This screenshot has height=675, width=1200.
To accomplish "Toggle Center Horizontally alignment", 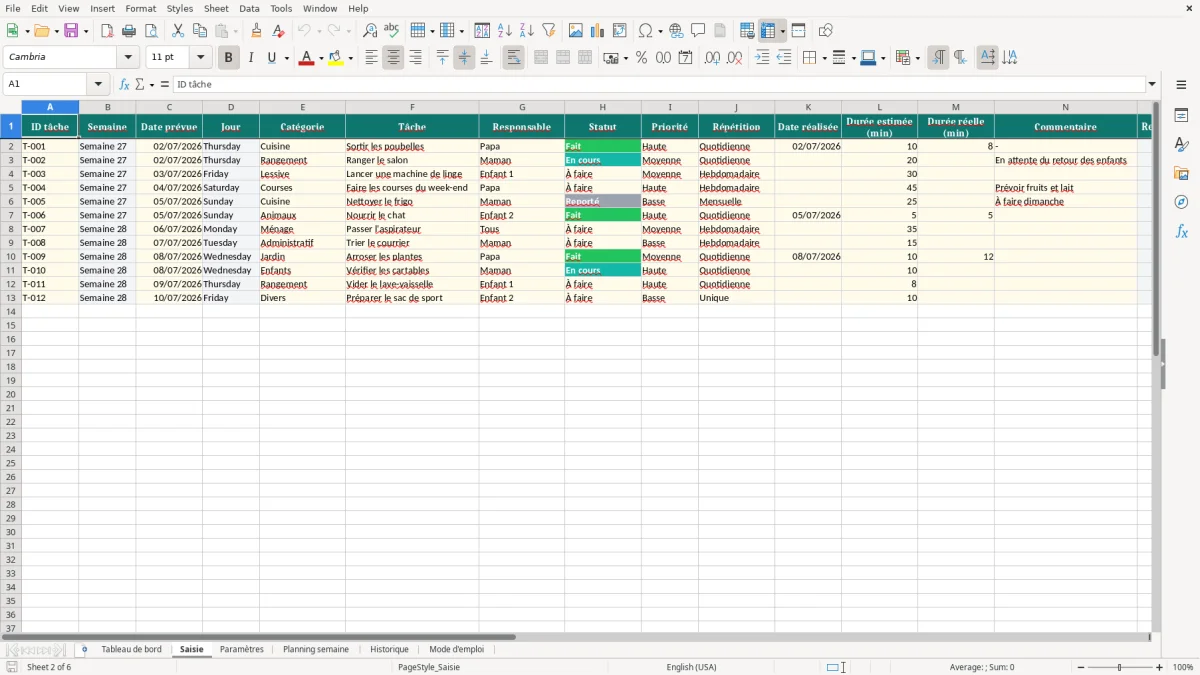I will point(393,58).
